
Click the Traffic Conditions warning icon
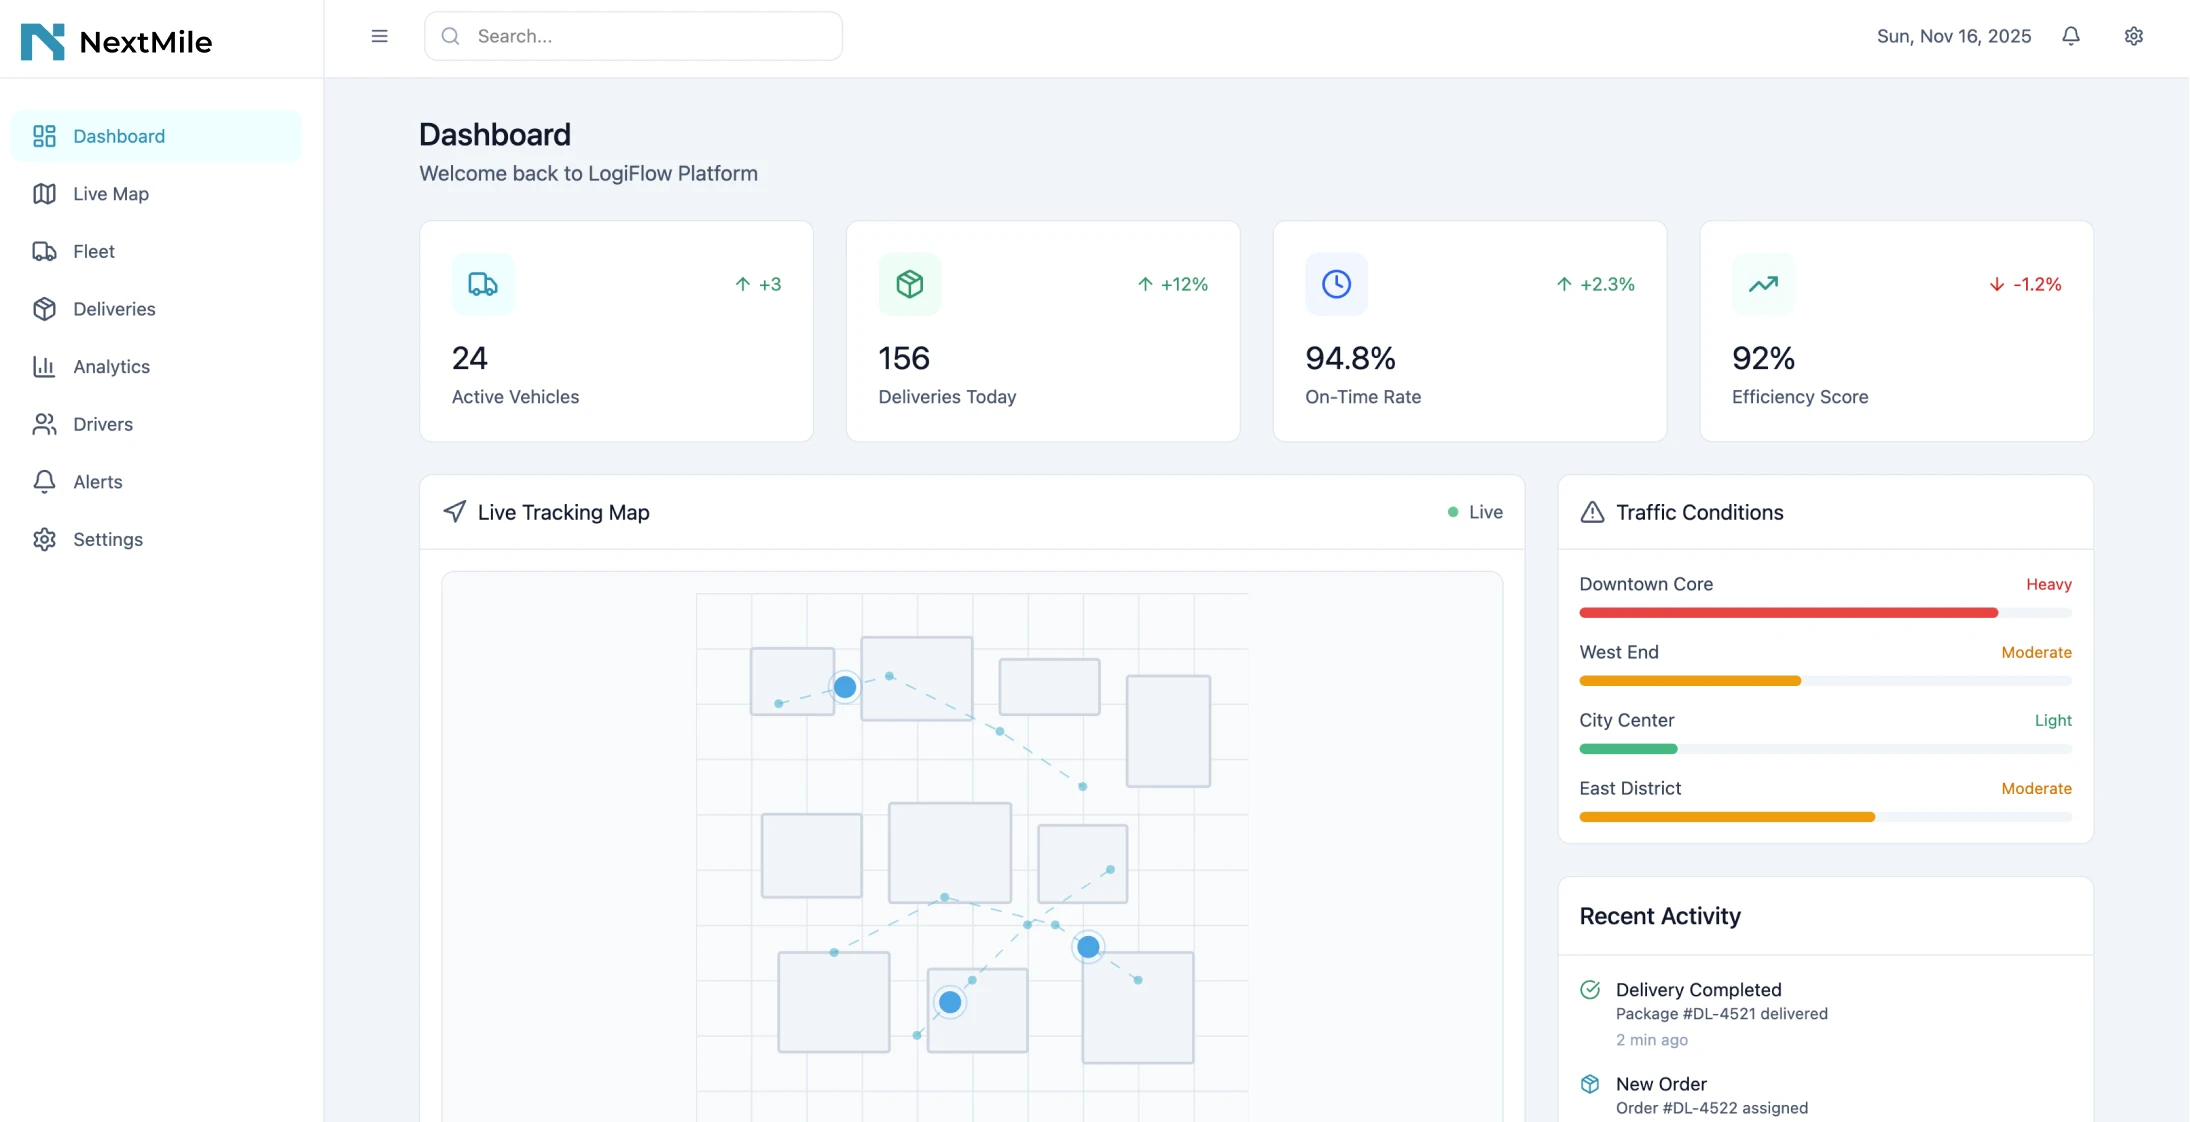pos(1592,513)
